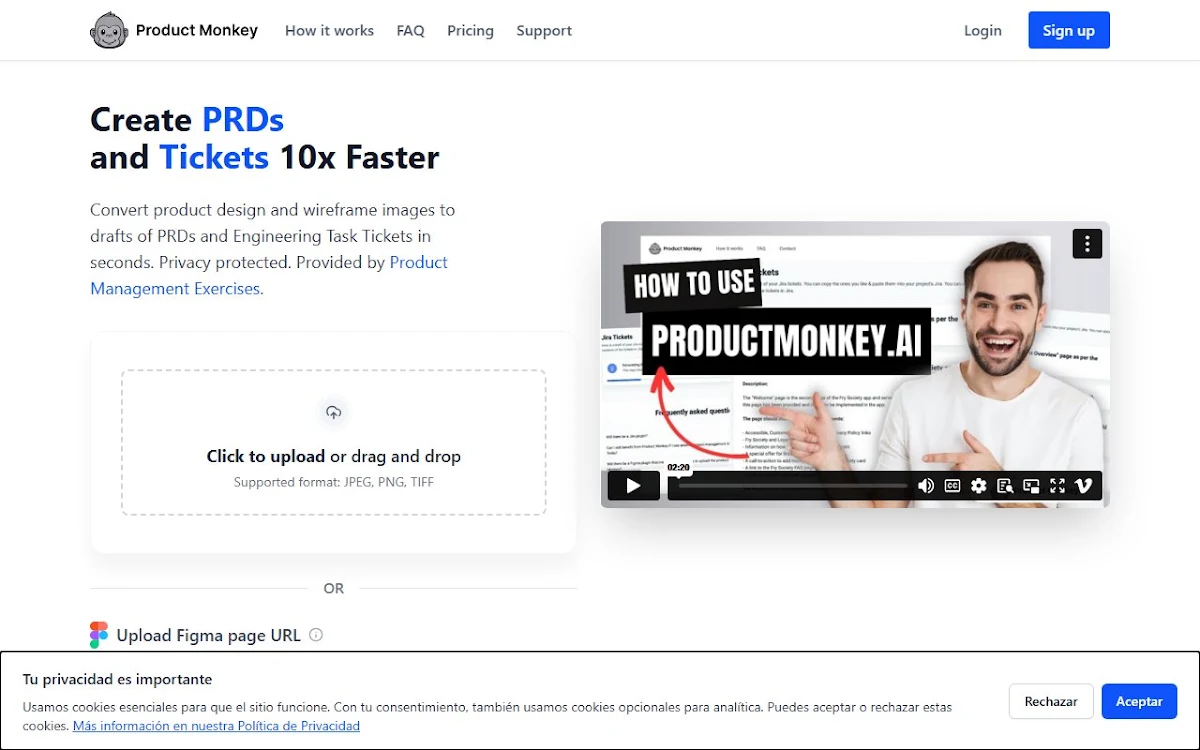Screen dimensions: 1200x750
Task: Open video settings gear
Action: click(978, 486)
